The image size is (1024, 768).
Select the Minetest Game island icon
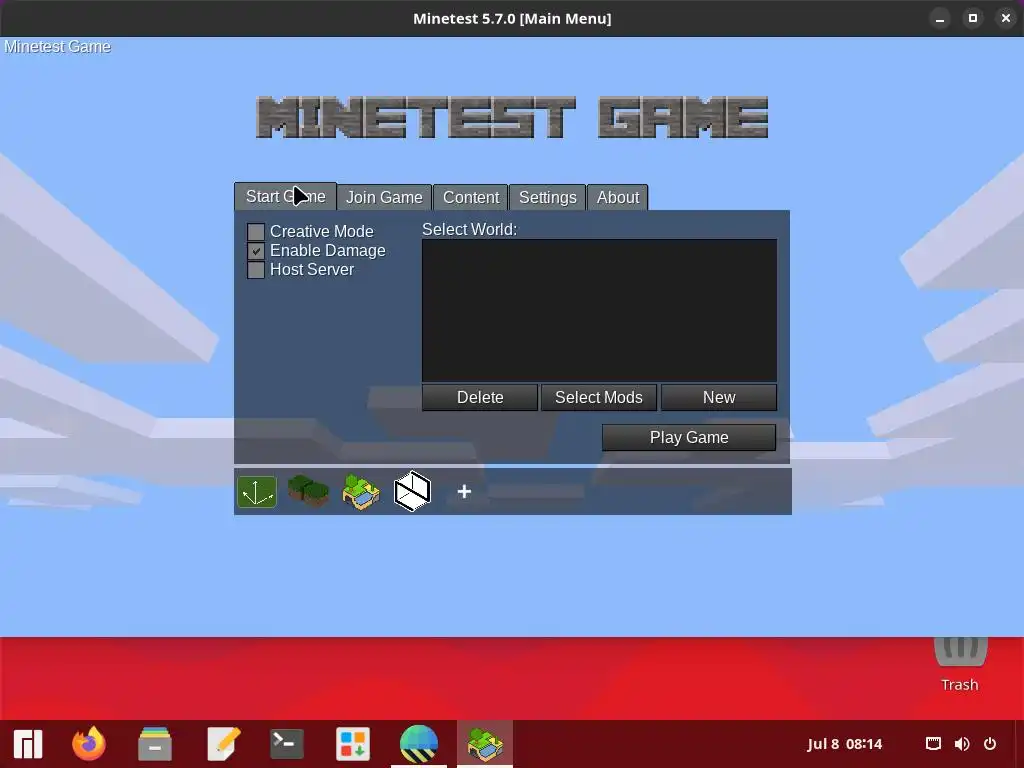click(x=360, y=492)
